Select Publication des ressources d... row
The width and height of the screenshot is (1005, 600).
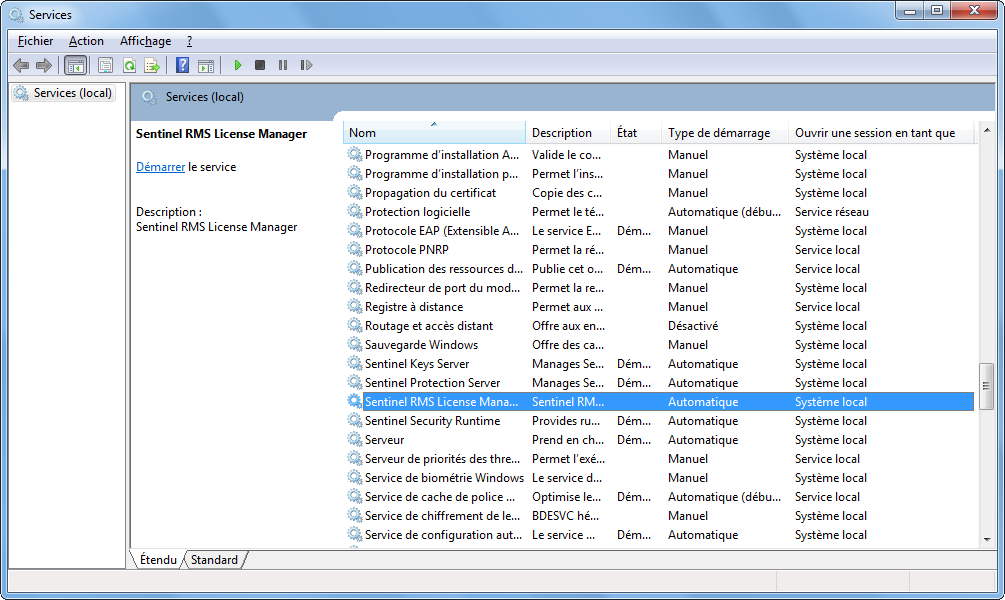(660, 269)
